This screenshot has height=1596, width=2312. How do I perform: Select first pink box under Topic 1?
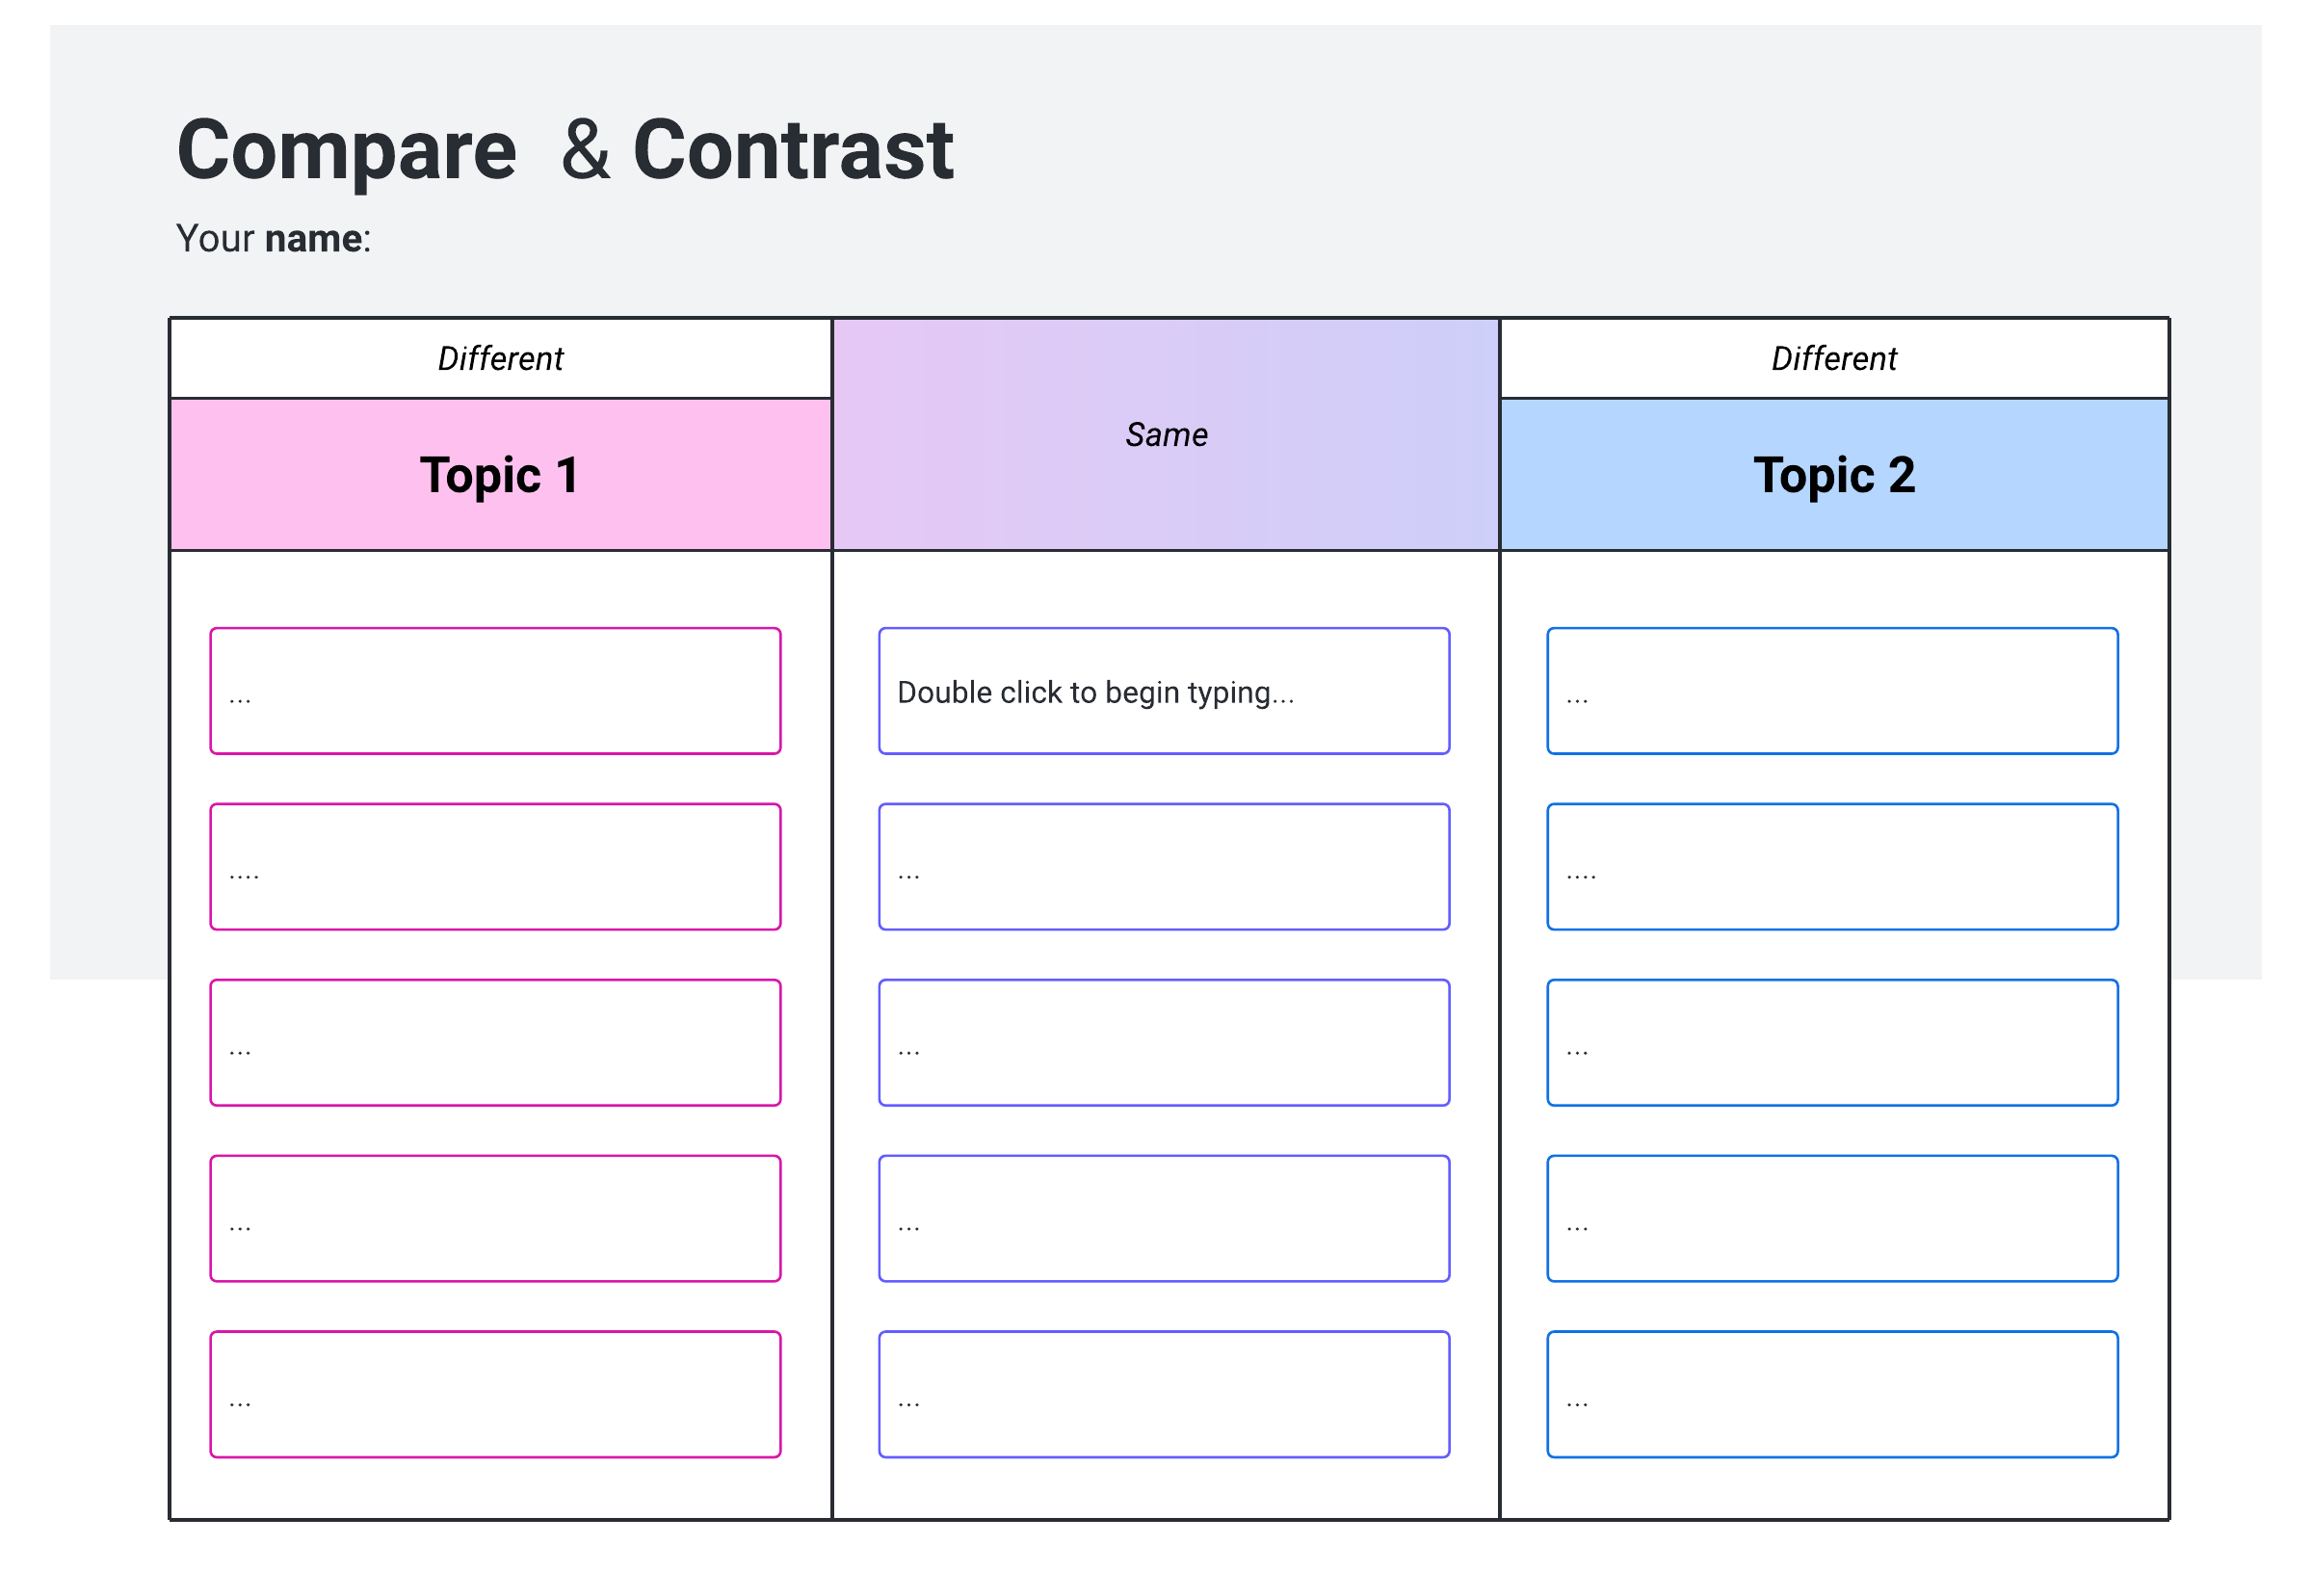coord(495,691)
